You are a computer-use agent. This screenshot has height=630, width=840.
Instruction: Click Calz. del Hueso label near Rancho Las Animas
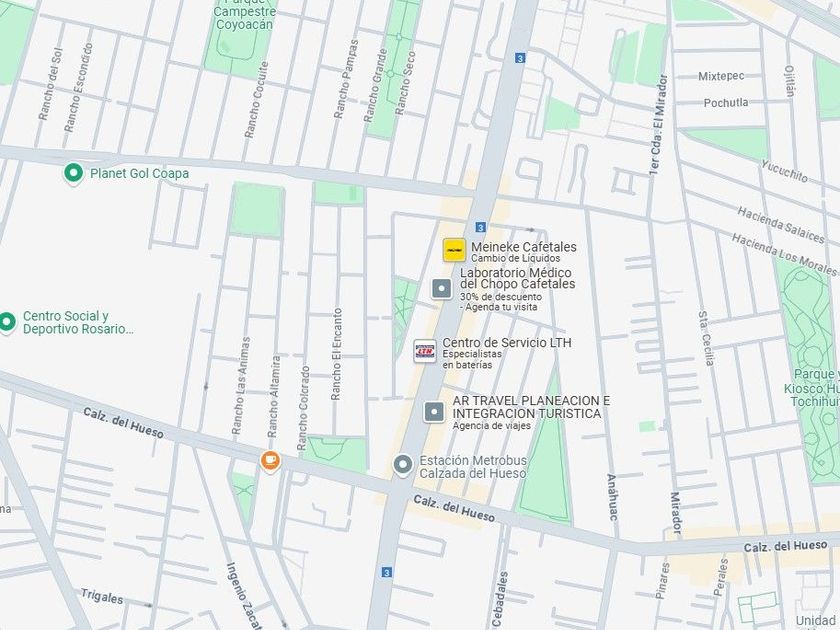tap(123, 422)
